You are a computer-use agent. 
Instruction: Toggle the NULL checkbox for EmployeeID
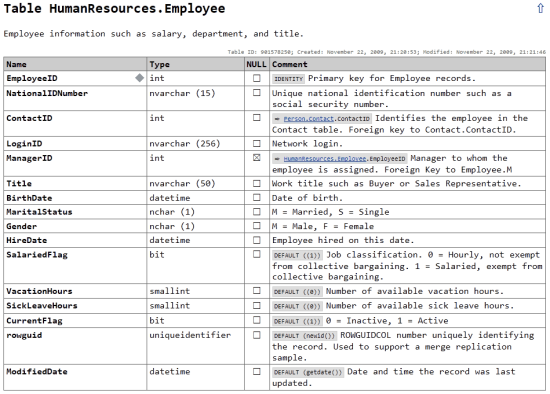point(257,78)
